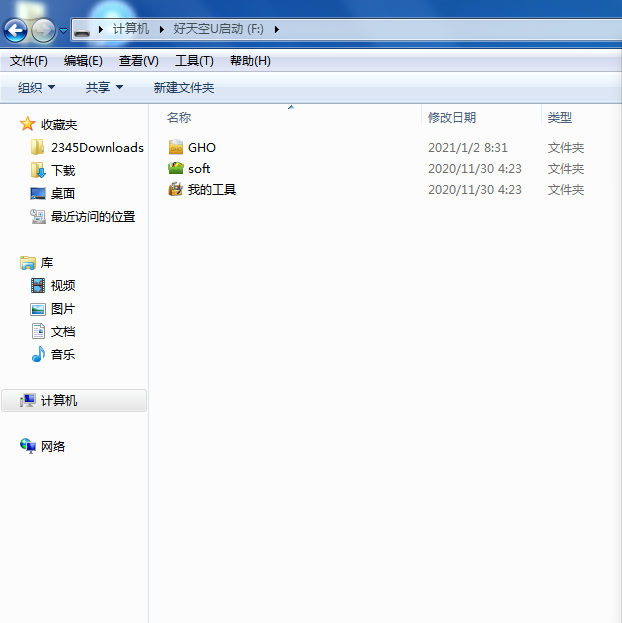Screen dimensions: 622x623
Task: Click the date 2021/1/2 8:31
Action: coord(468,148)
